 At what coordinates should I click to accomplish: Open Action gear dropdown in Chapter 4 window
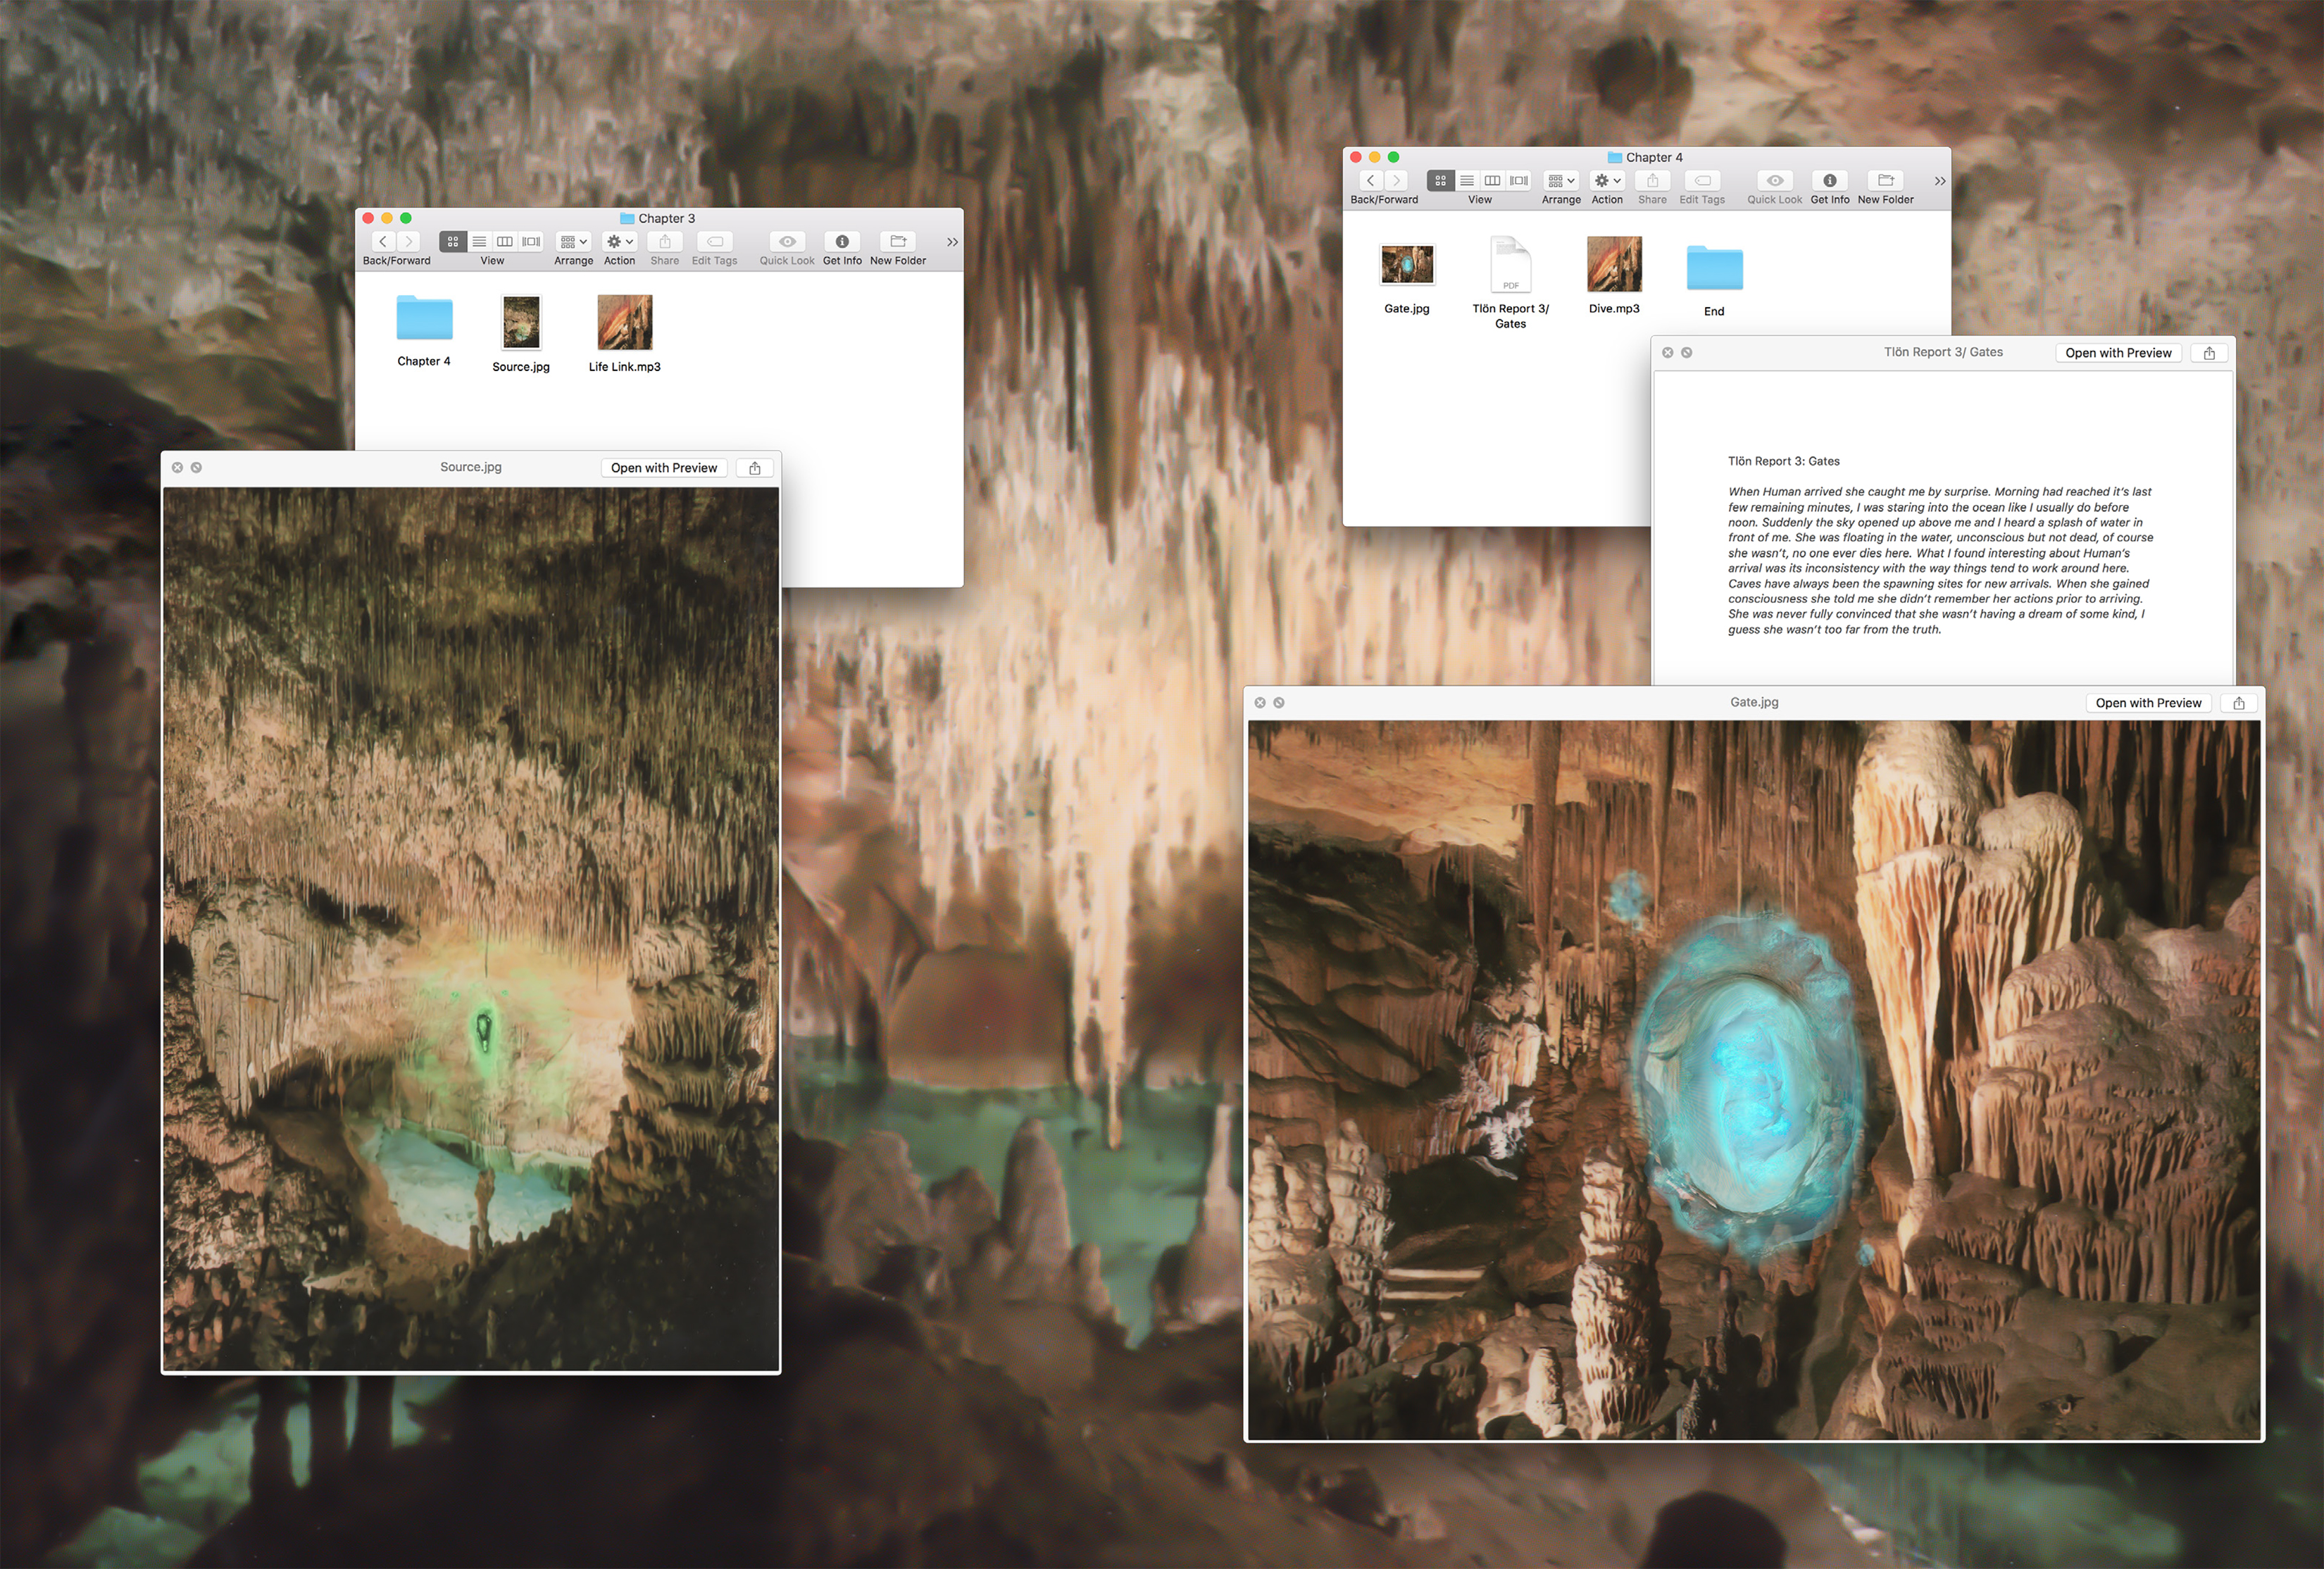(1607, 181)
